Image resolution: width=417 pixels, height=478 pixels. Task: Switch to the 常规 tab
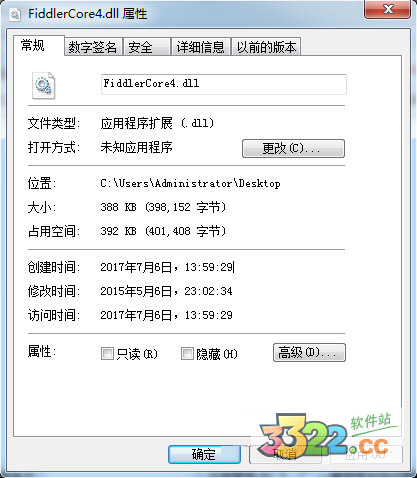[33, 46]
